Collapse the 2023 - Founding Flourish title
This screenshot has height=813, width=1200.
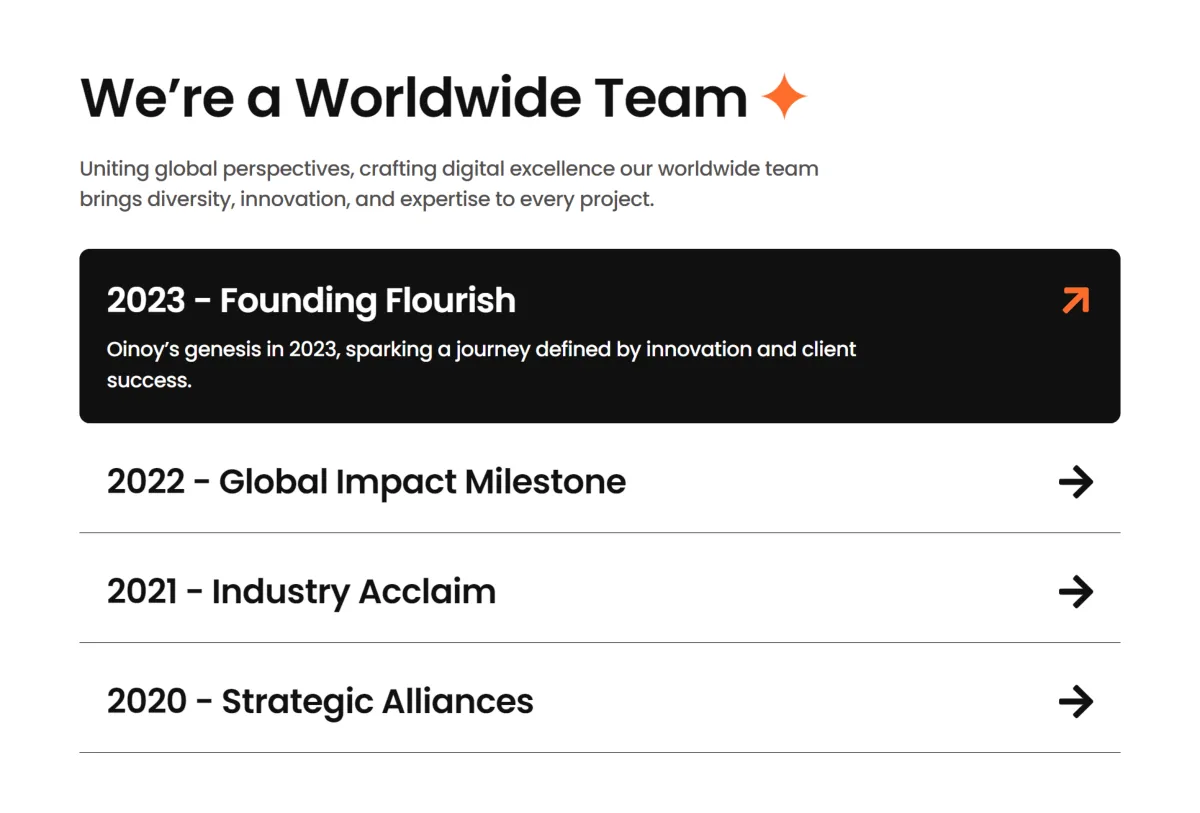[x=311, y=300]
